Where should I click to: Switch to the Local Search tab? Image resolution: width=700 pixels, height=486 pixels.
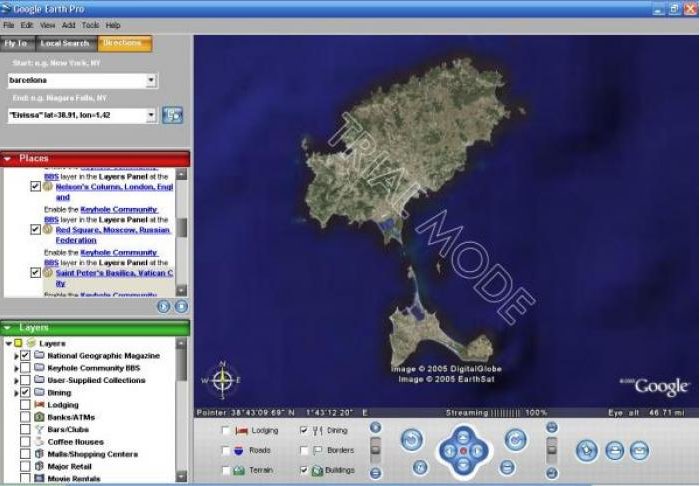[x=66, y=43]
